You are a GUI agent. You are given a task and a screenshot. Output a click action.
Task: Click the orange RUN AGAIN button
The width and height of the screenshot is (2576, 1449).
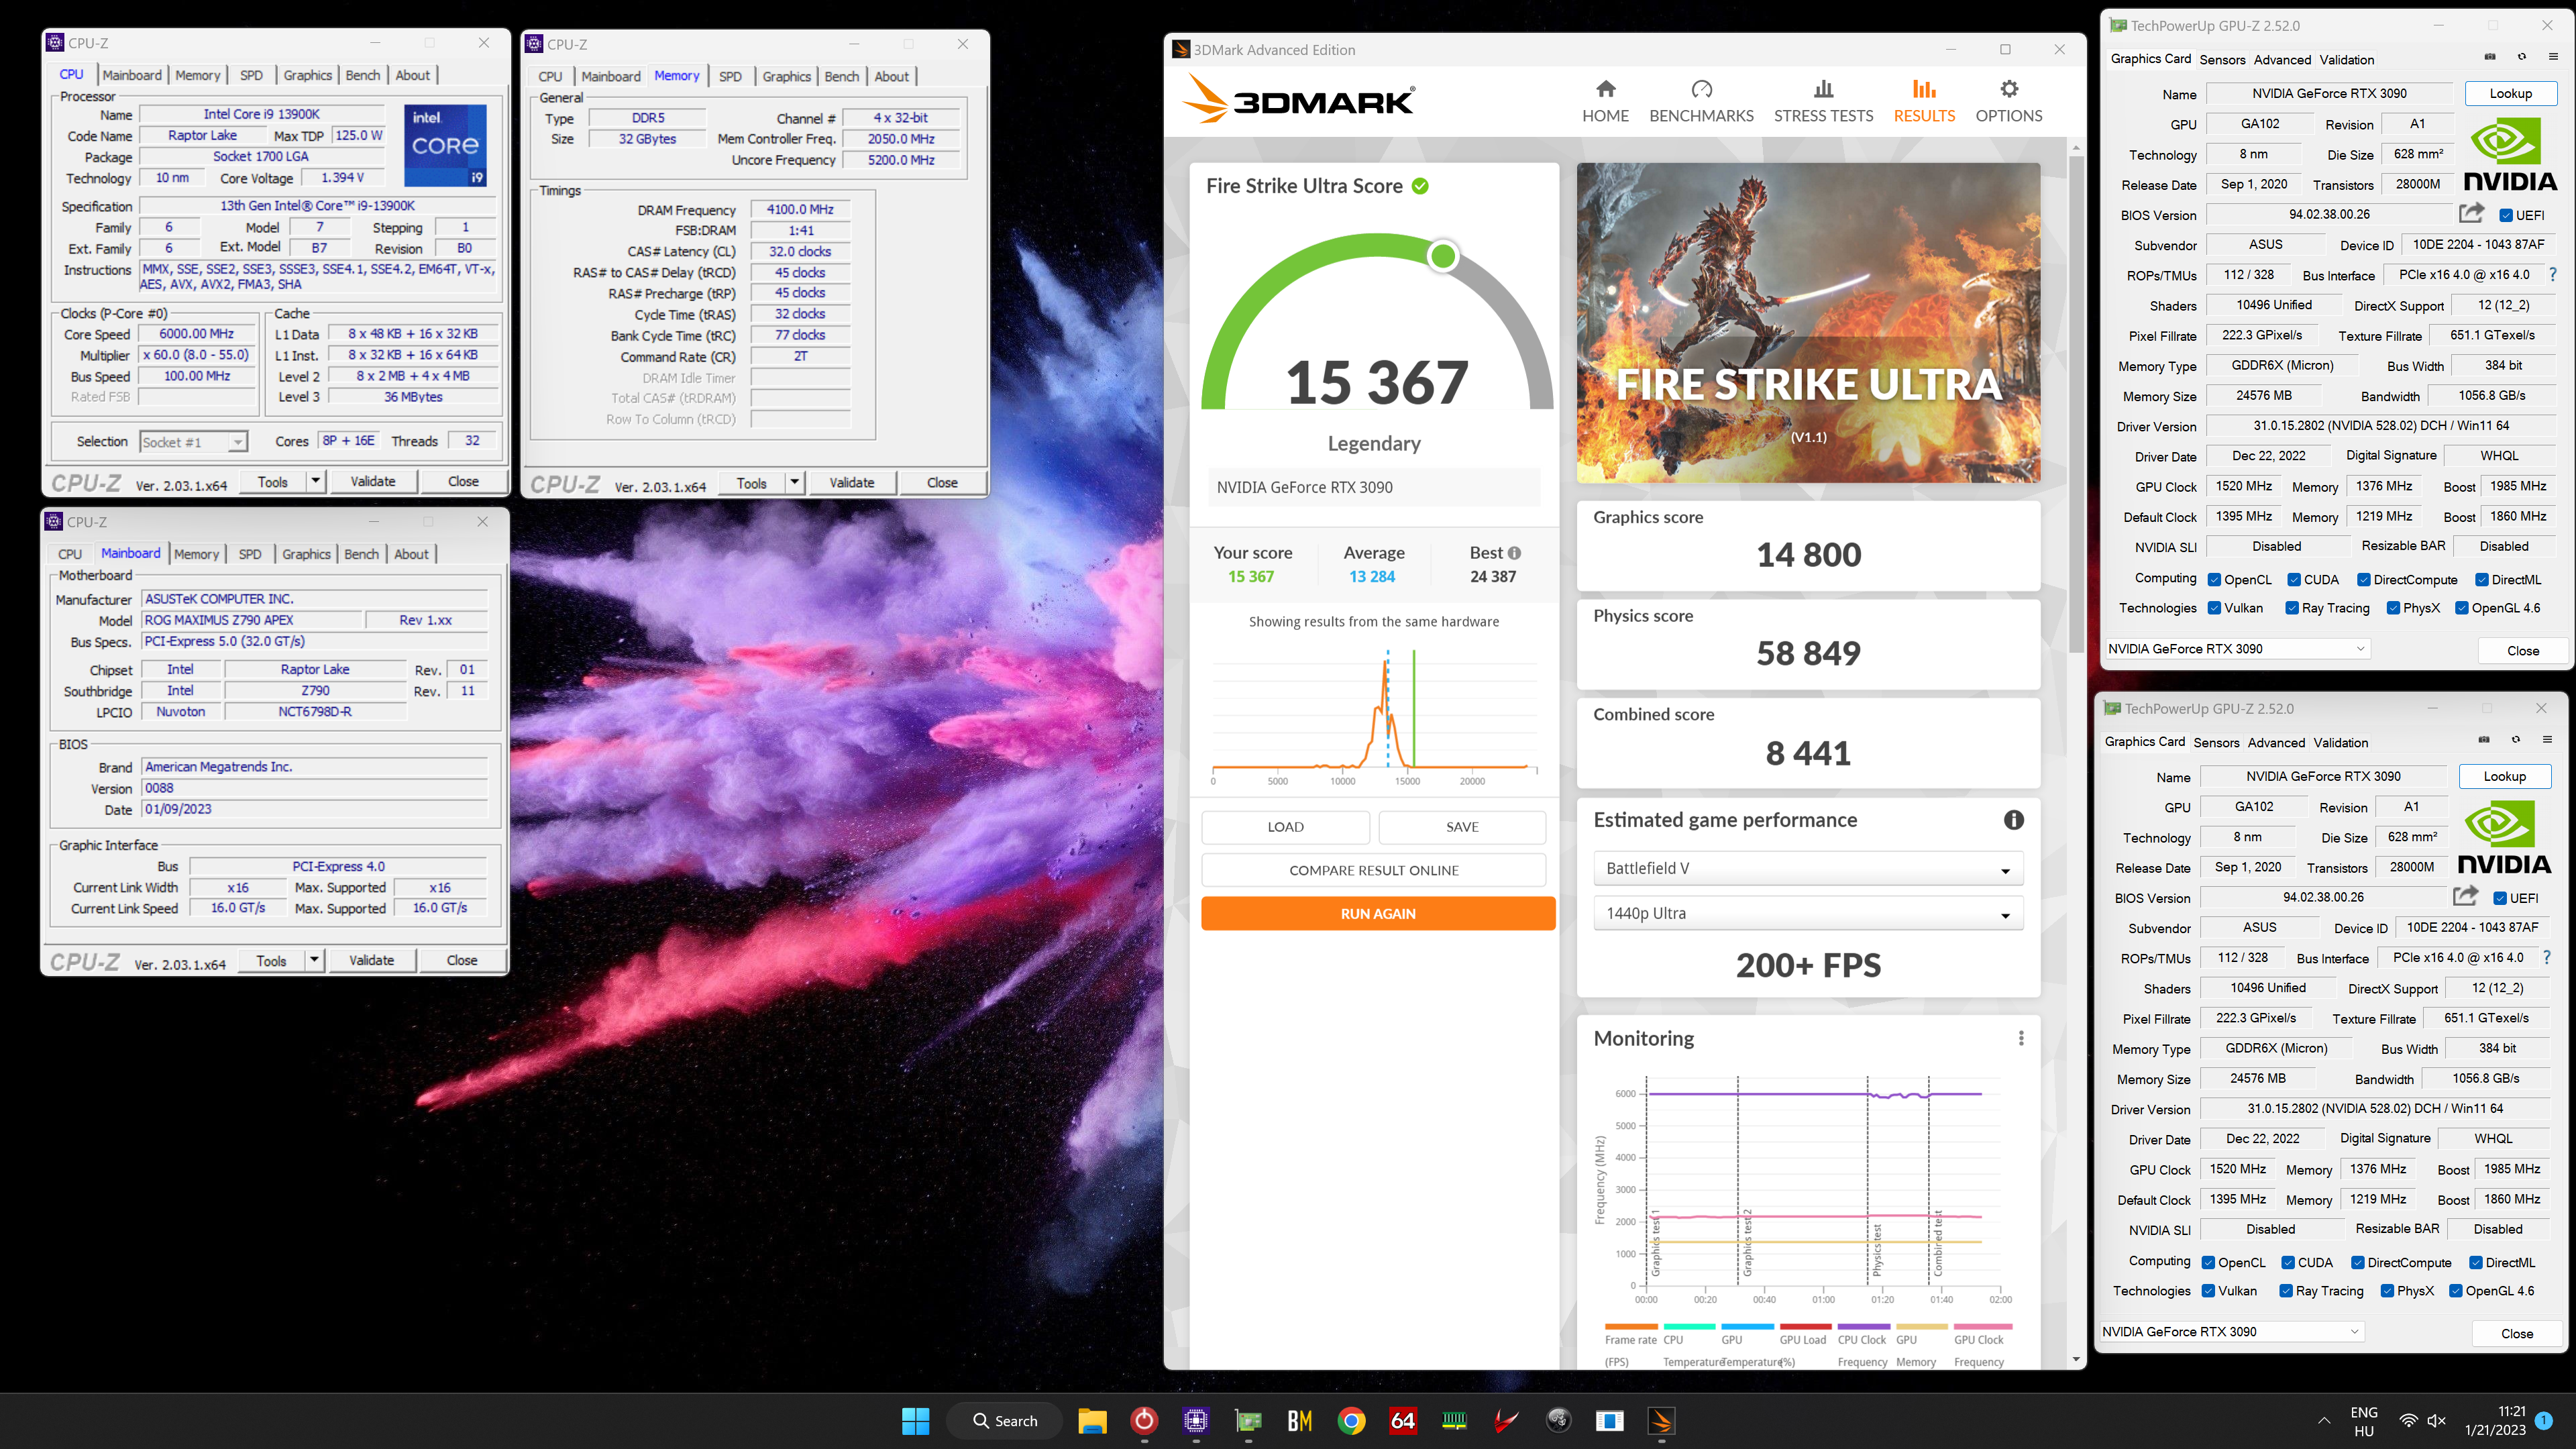1378,913
